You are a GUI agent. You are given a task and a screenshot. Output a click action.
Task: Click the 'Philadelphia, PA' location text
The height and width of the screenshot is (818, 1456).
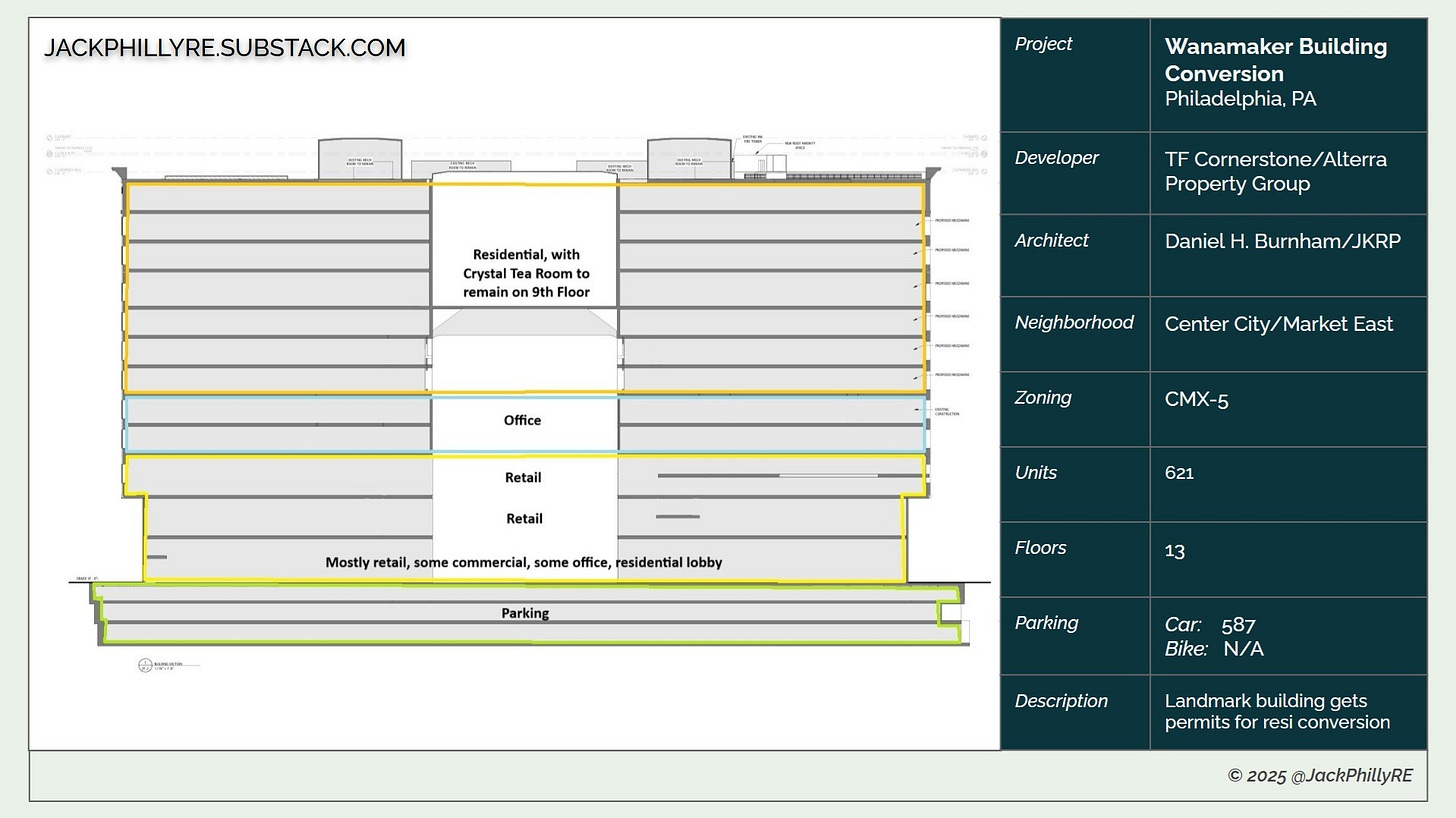[x=1240, y=99]
